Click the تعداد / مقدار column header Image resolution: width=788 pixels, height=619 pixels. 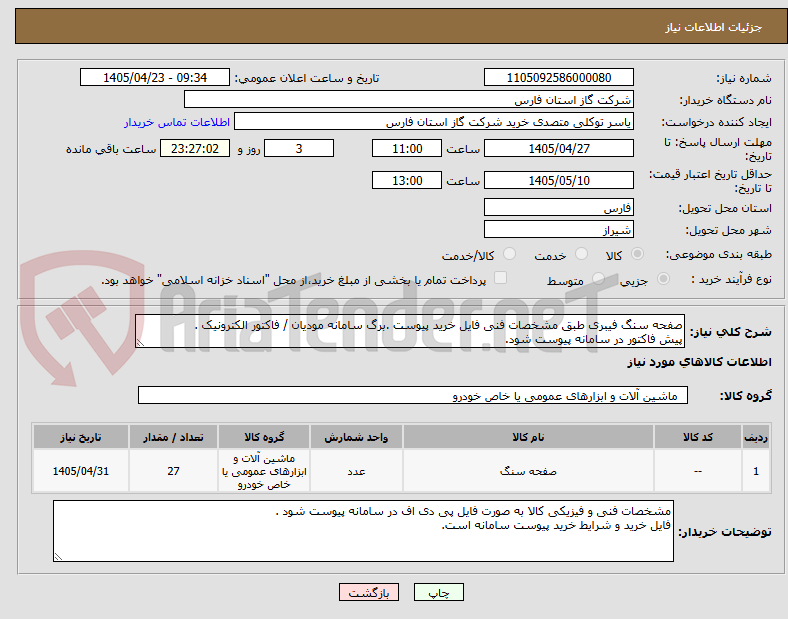(x=173, y=437)
